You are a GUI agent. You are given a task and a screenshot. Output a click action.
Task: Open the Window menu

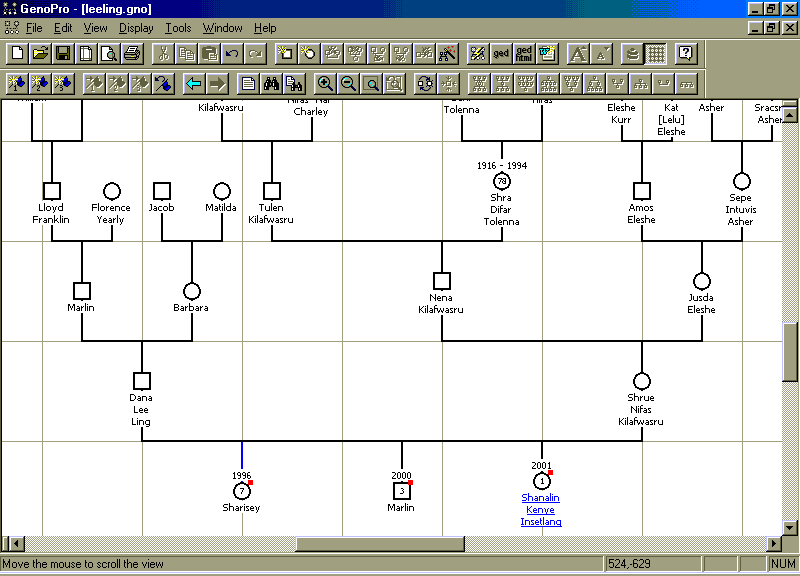click(222, 28)
